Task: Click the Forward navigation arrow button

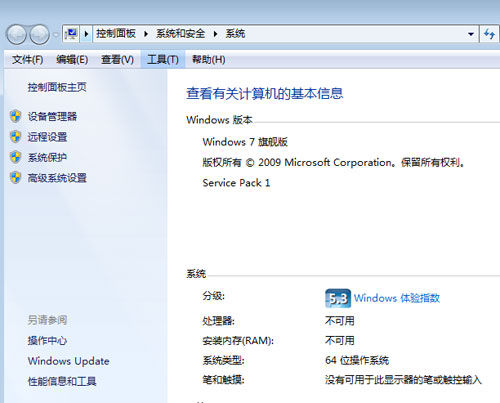Action: click(40, 34)
